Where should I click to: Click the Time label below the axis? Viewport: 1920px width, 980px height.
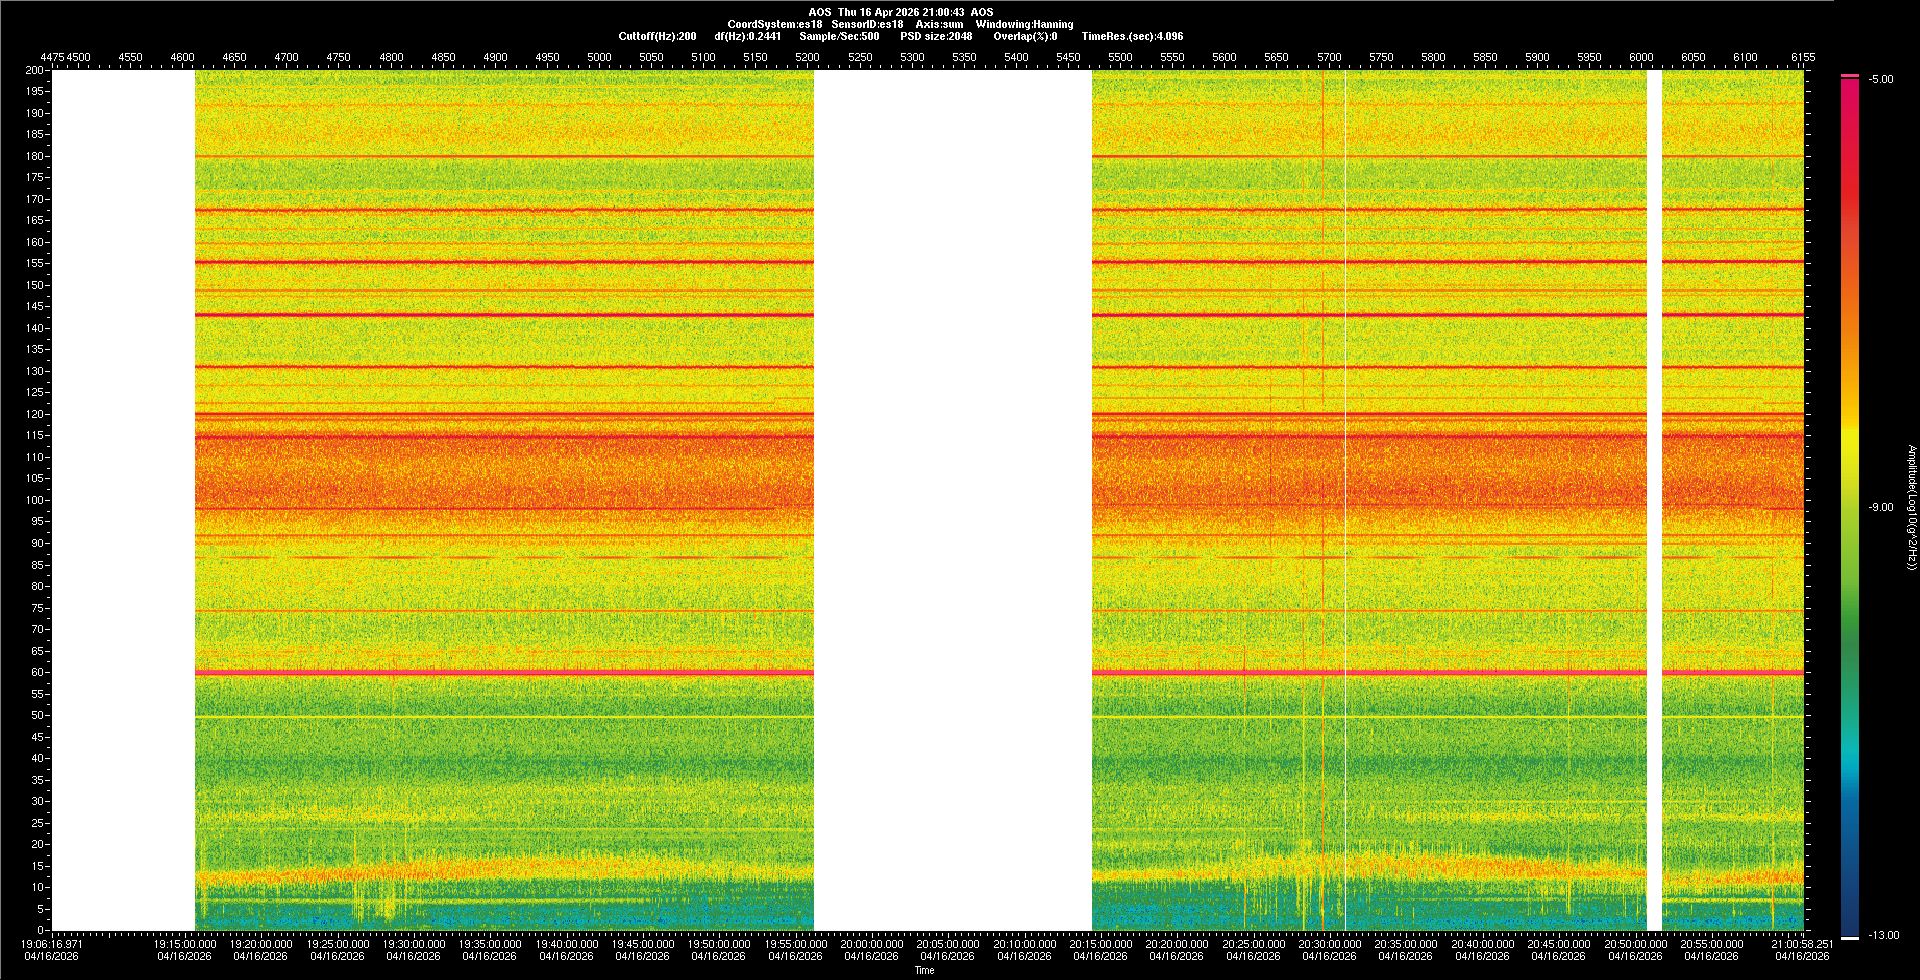point(924,970)
